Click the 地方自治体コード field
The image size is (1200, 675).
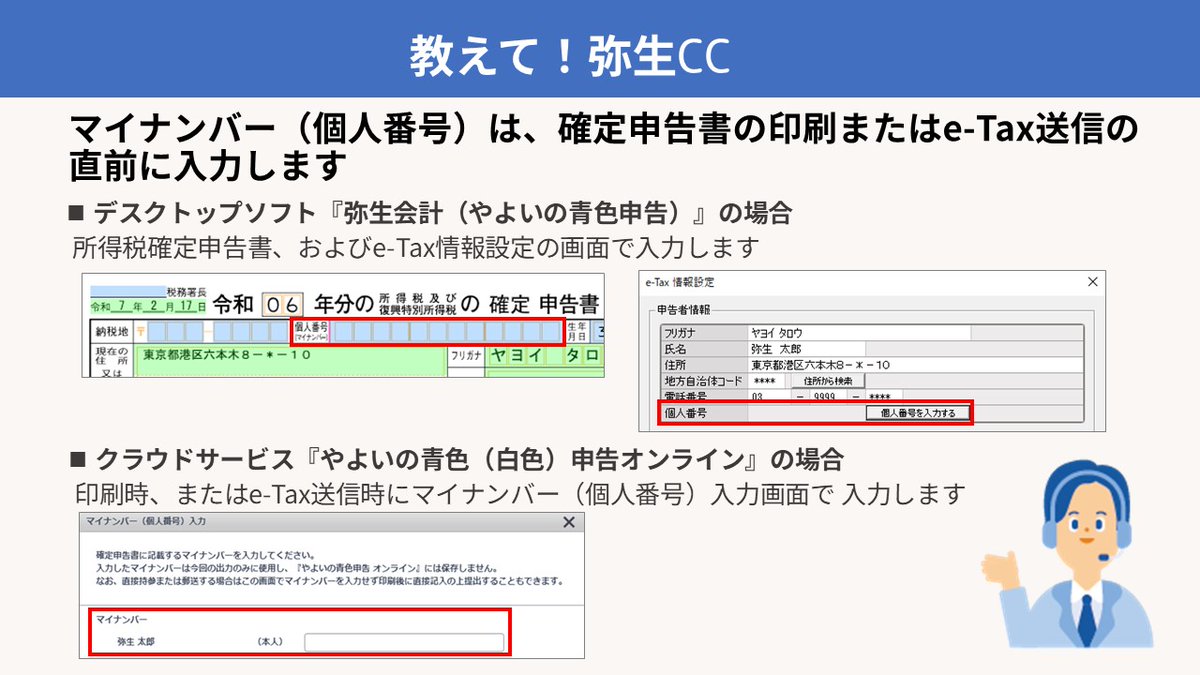[768, 381]
